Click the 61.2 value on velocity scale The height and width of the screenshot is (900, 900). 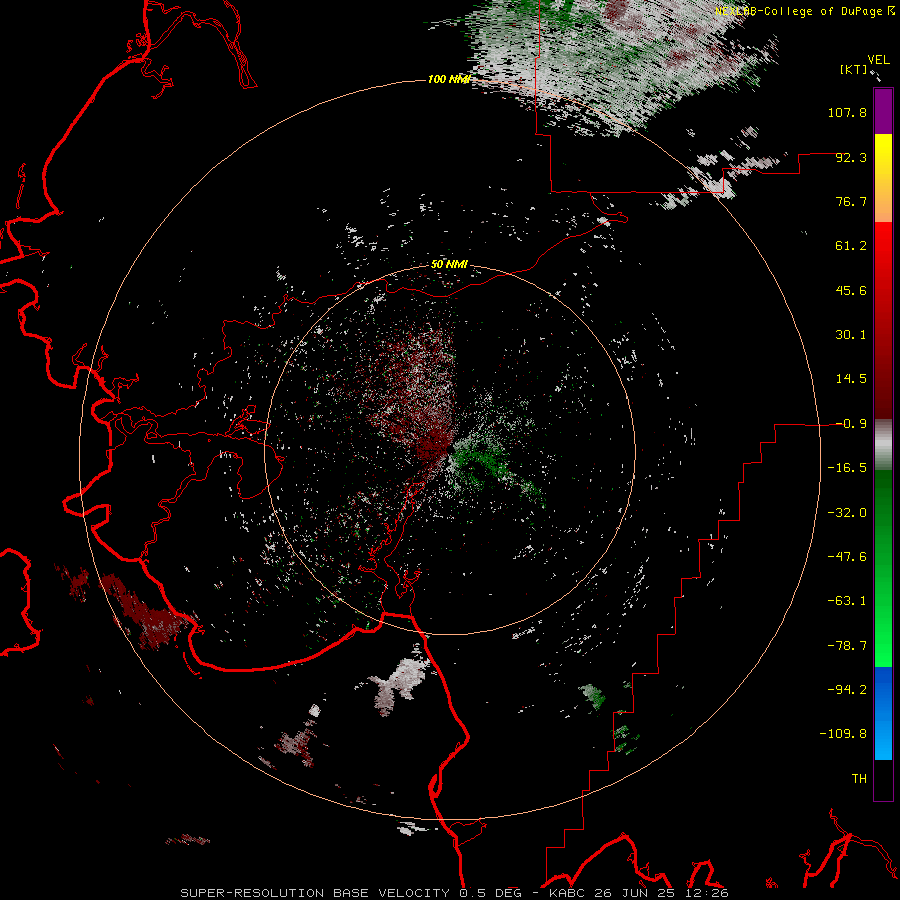point(851,246)
